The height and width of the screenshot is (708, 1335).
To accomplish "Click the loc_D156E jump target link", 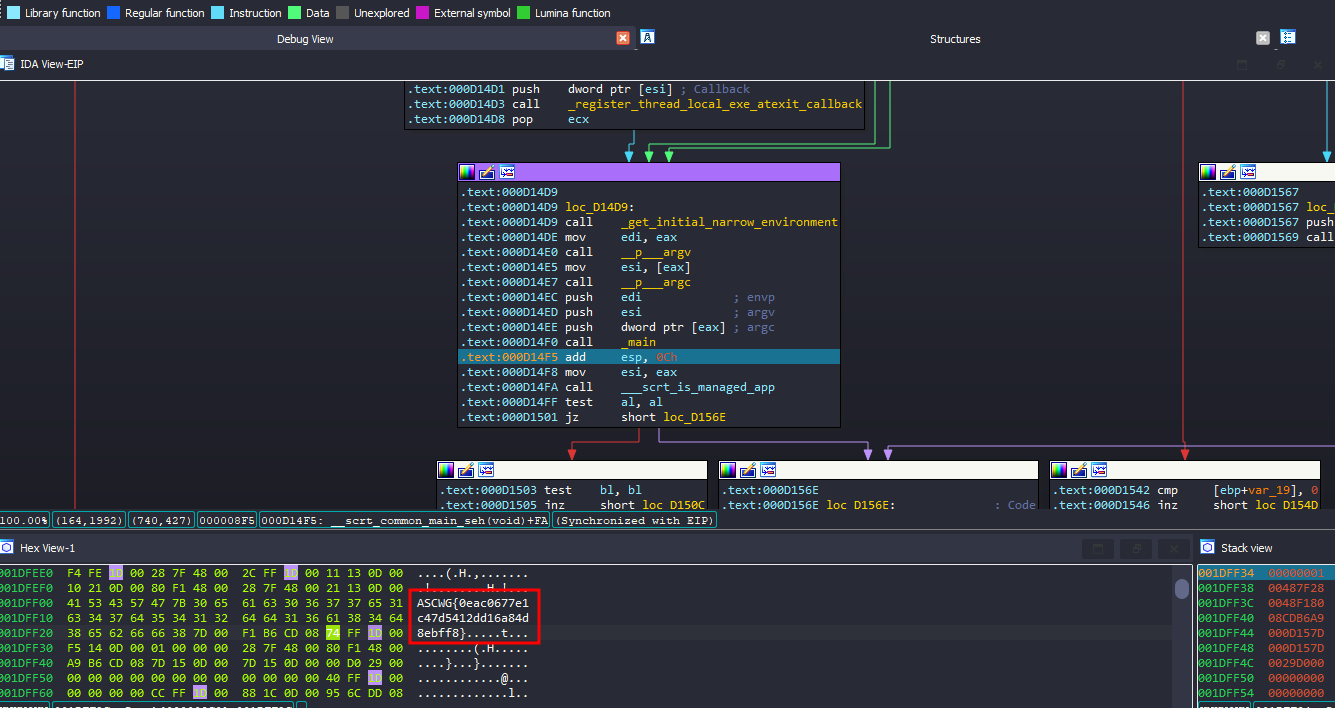I will click(693, 417).
